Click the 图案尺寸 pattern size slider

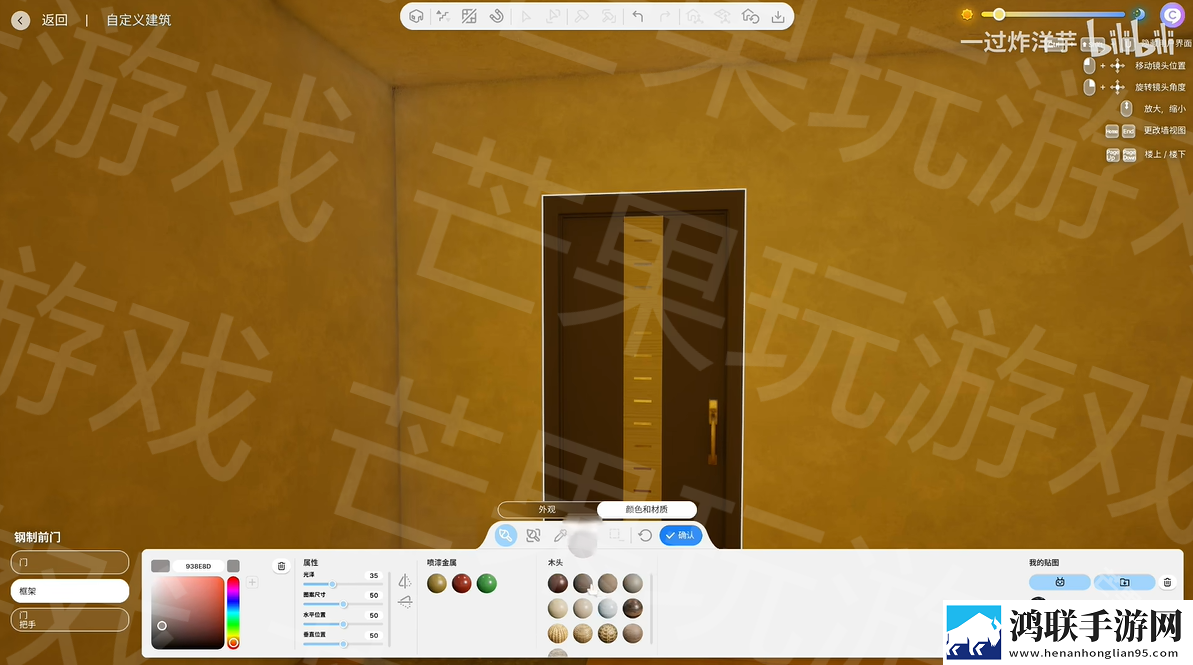tap(342, 604)
